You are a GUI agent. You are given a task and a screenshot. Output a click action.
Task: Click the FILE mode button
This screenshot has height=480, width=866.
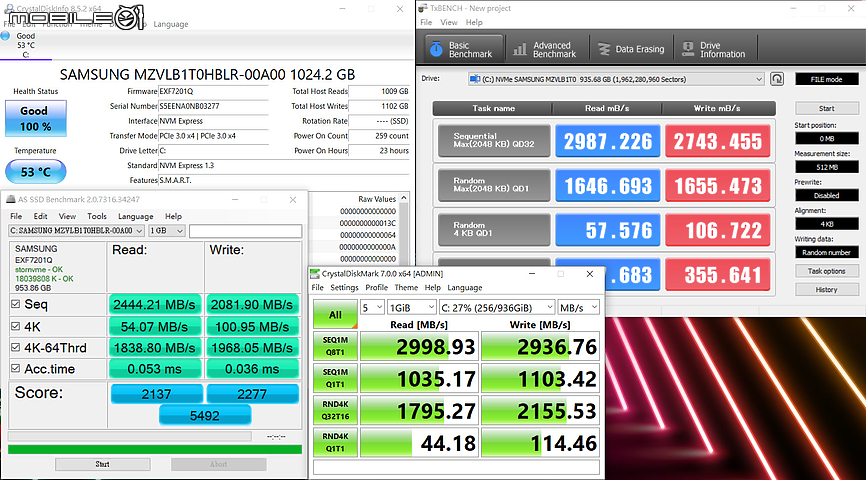coord(827,79)
